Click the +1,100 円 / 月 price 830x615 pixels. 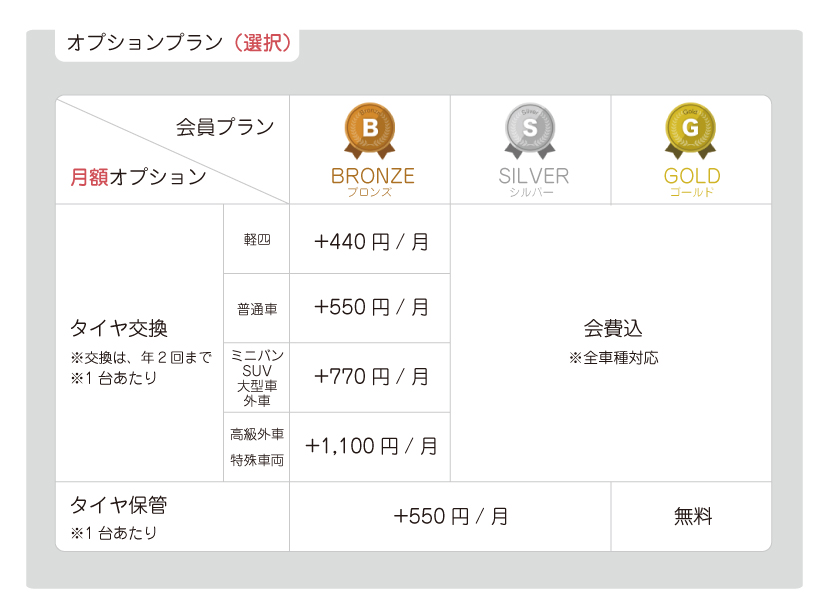(371, 446)
